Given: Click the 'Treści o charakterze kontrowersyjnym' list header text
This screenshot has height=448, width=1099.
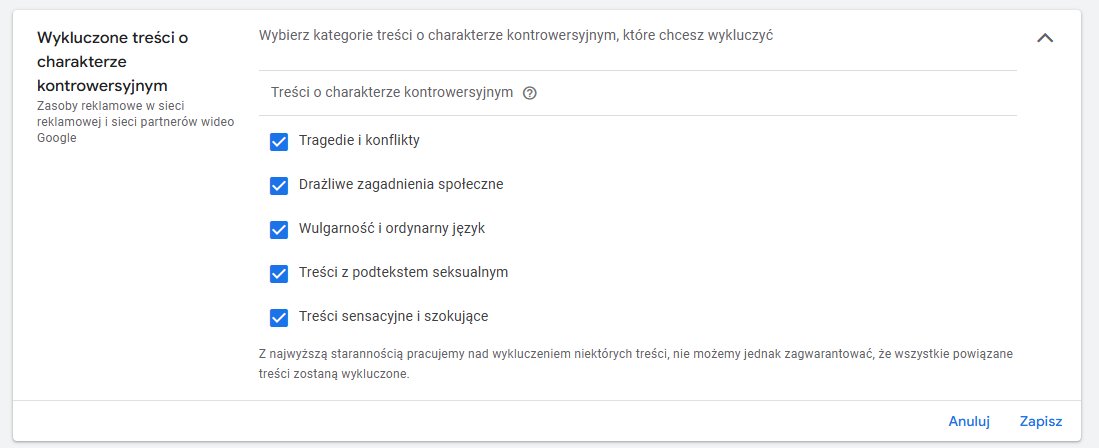Looking at the screenshot, I should pos(392,92).
